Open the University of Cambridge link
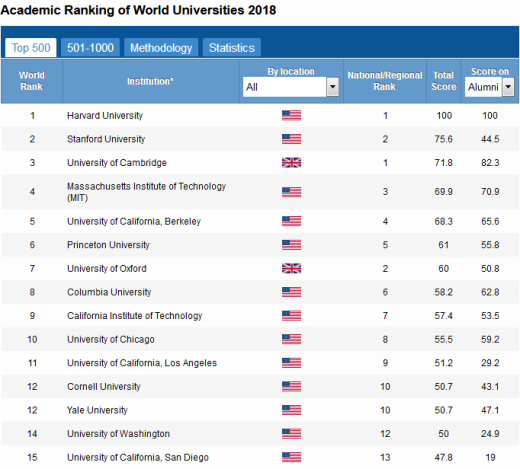Image resolution: width=520 pixels, height=469 pixels. [117, 163]
